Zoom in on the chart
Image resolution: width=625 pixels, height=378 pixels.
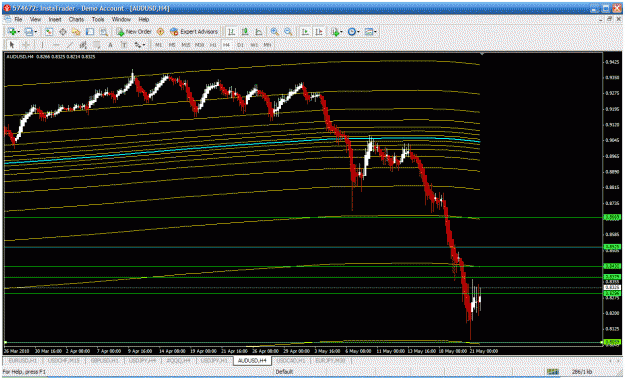tap(274, 32)
